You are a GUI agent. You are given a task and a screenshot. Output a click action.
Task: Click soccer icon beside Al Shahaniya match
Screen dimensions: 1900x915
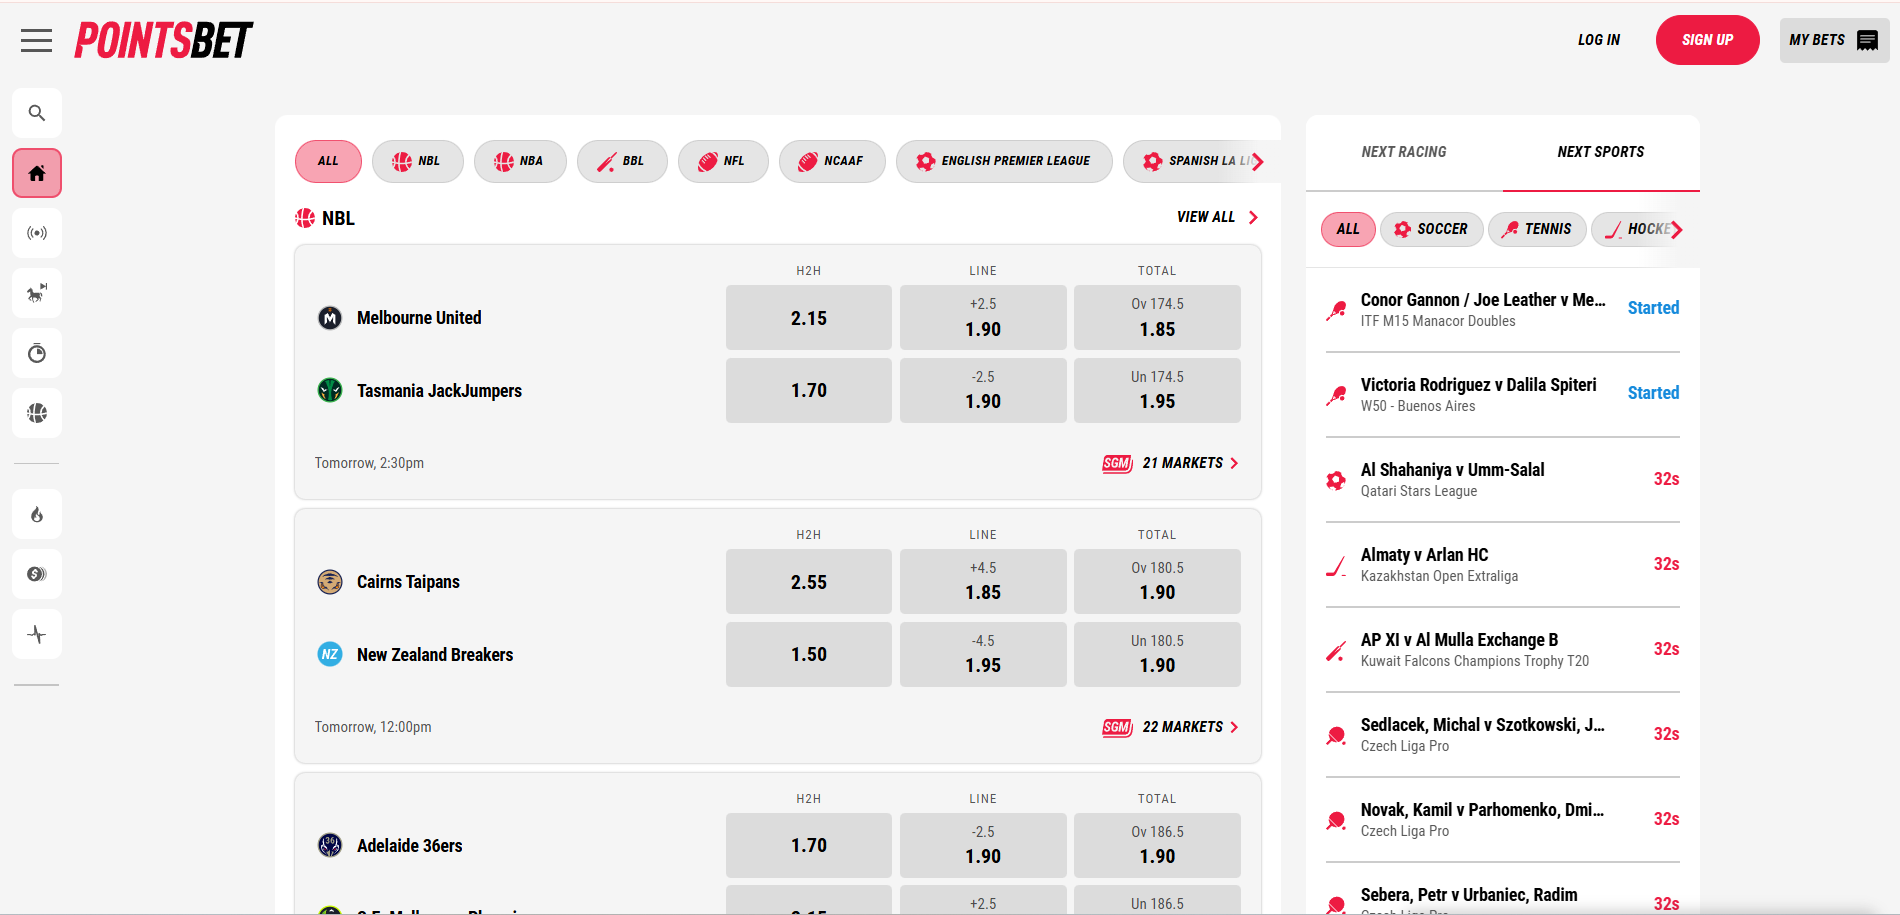point(1336,480)
